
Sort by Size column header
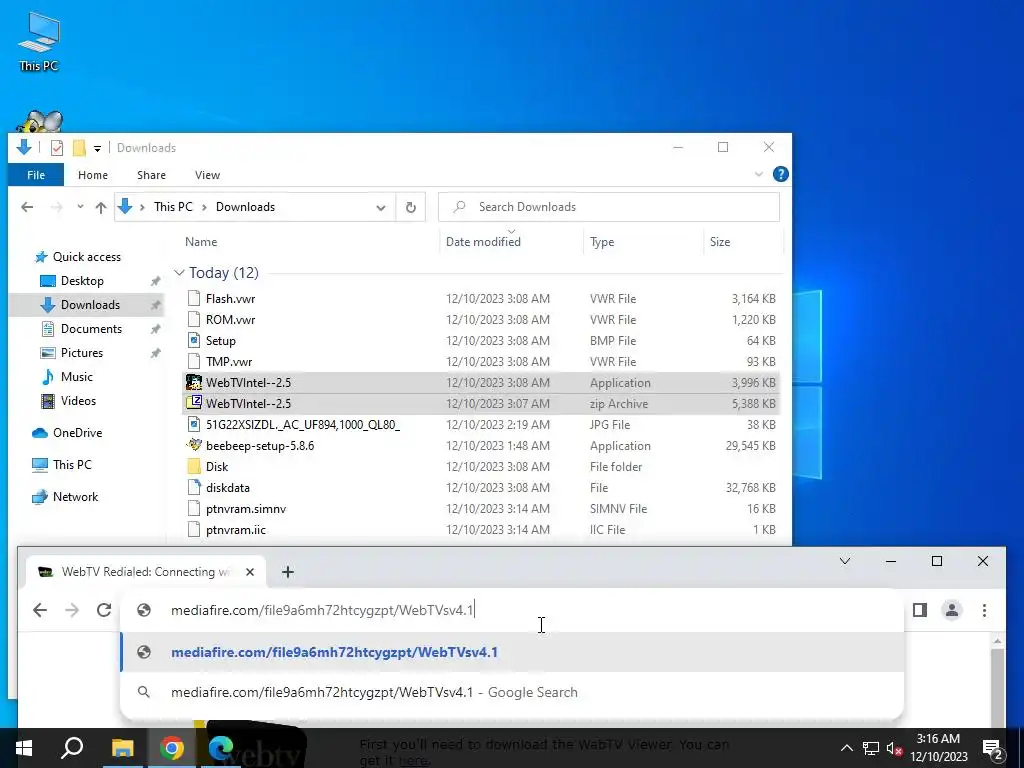[720, 242]
